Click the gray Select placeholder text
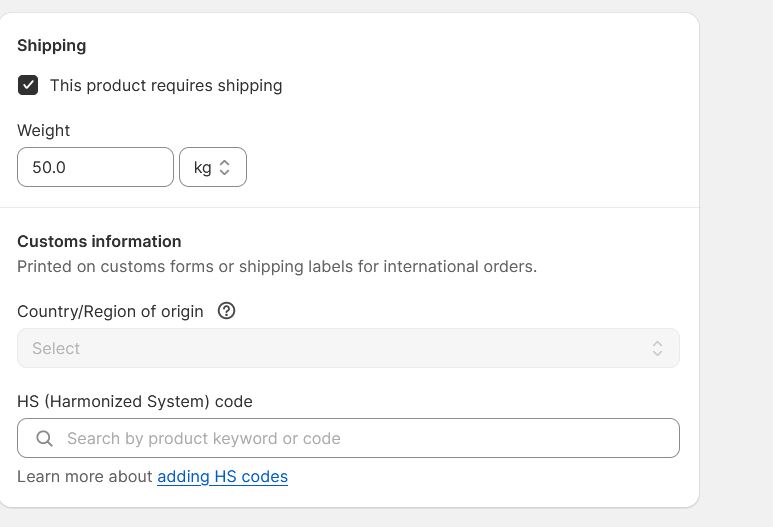The image size is (773, 527). point(56,349)
